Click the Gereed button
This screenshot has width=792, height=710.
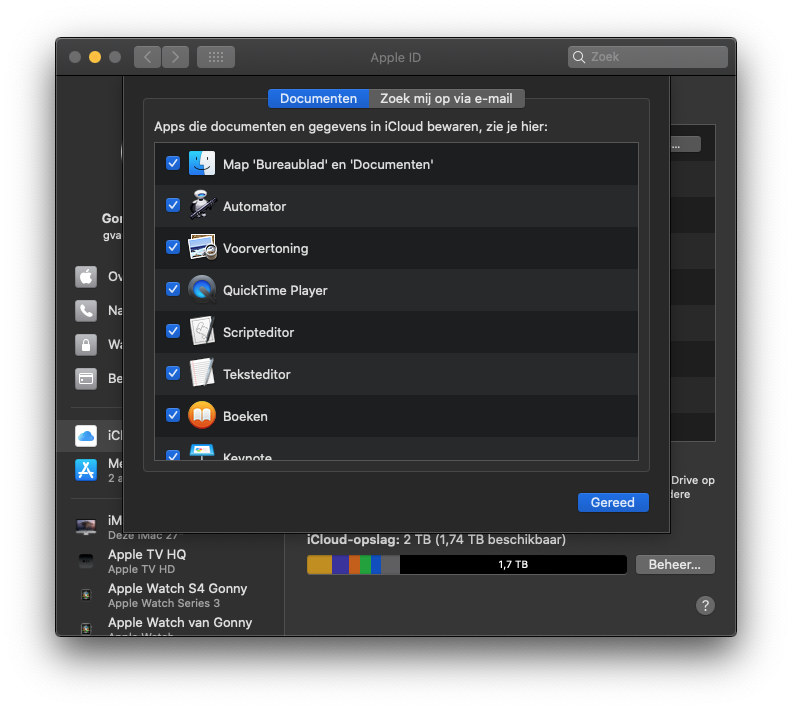613,502
